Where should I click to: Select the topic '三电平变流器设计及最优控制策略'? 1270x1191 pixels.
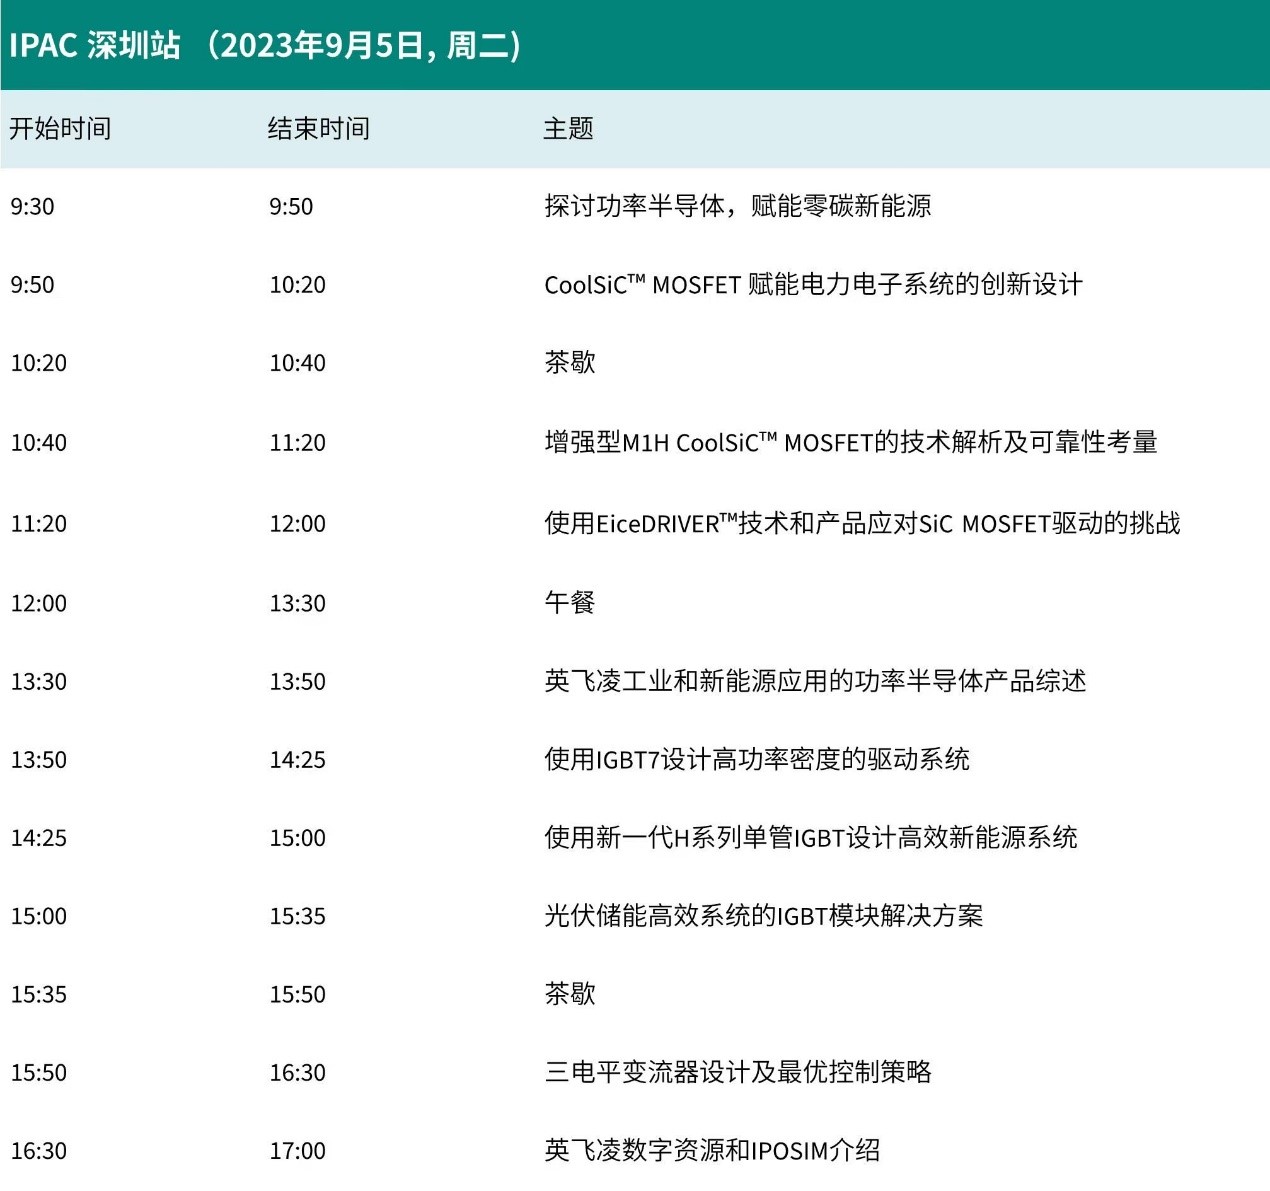738,1072
